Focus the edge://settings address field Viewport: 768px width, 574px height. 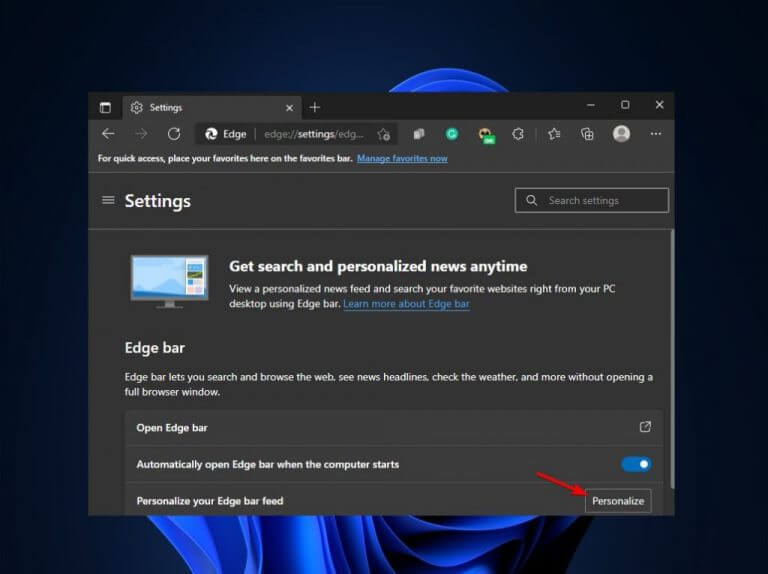pyautogui.click(x=313, y=134)
